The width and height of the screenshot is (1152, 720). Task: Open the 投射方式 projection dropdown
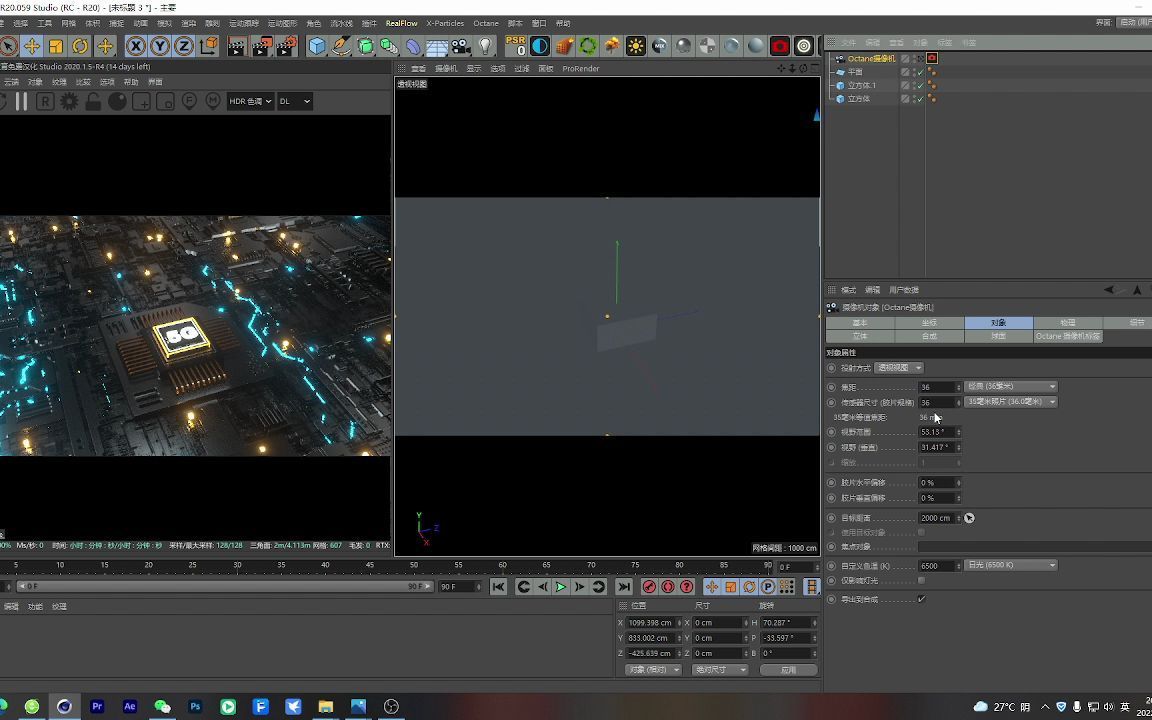[x=896, y=368]
